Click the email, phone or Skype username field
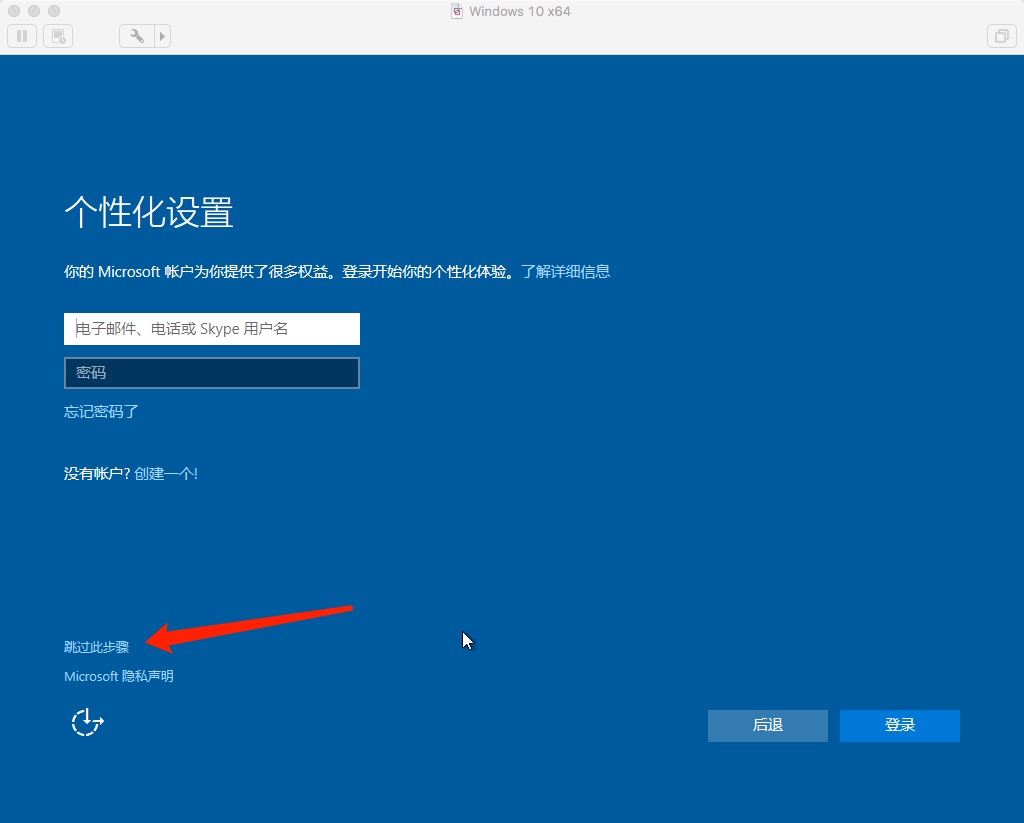This screenshot has height=823, width=1024. 212,329
